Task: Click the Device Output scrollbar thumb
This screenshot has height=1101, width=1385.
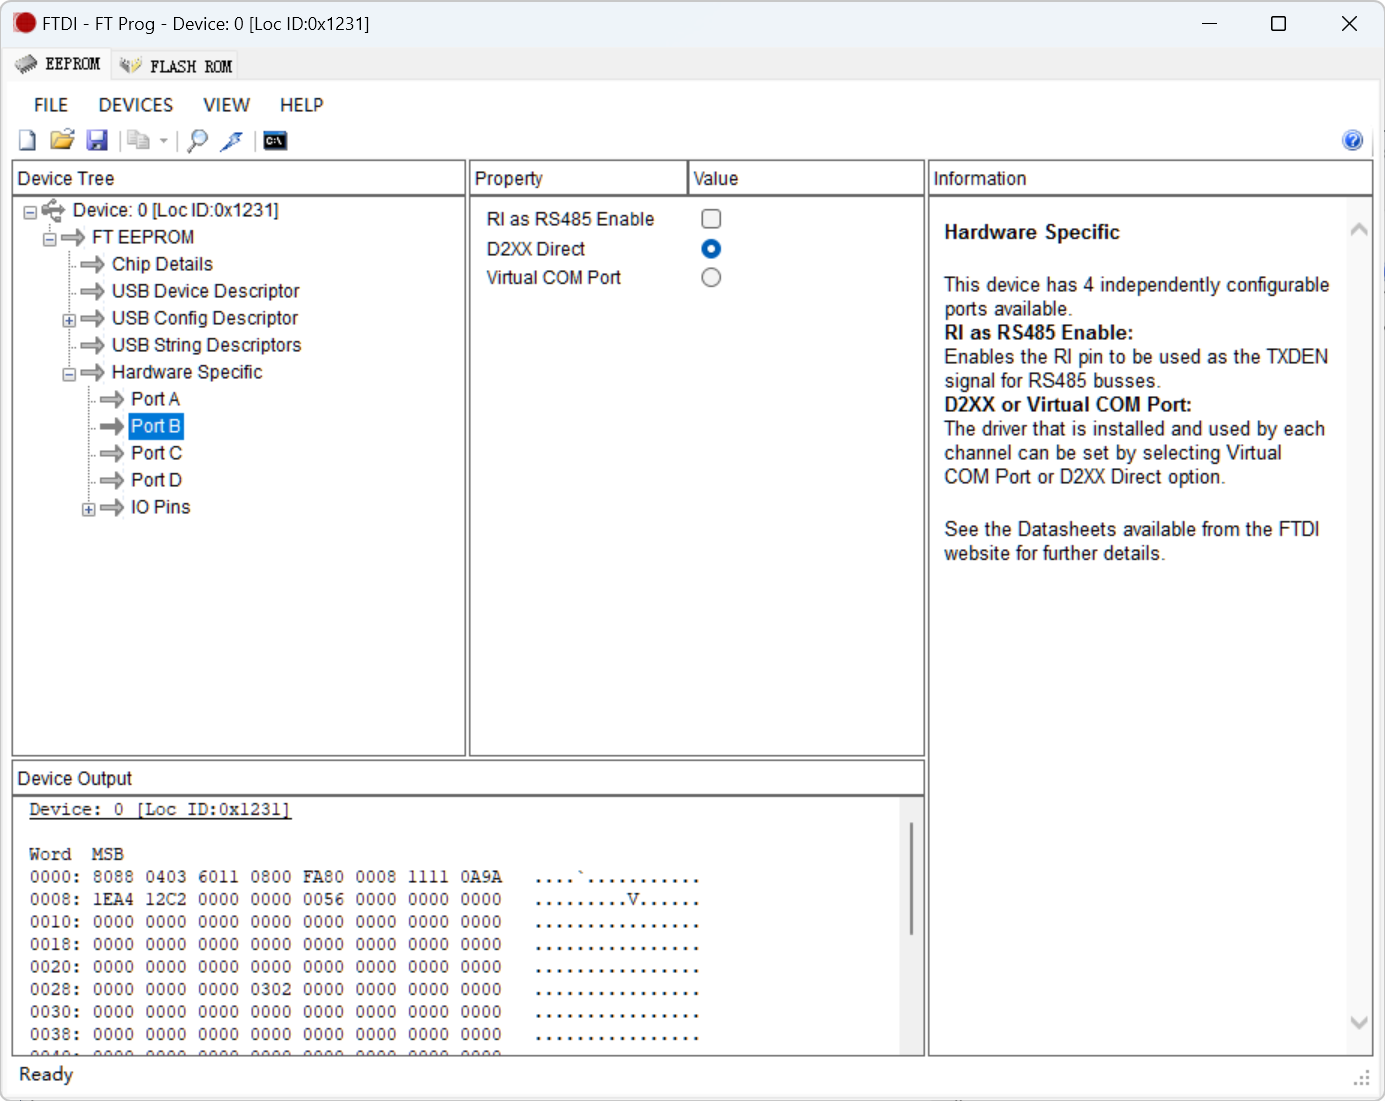Action: pos(911,878)
